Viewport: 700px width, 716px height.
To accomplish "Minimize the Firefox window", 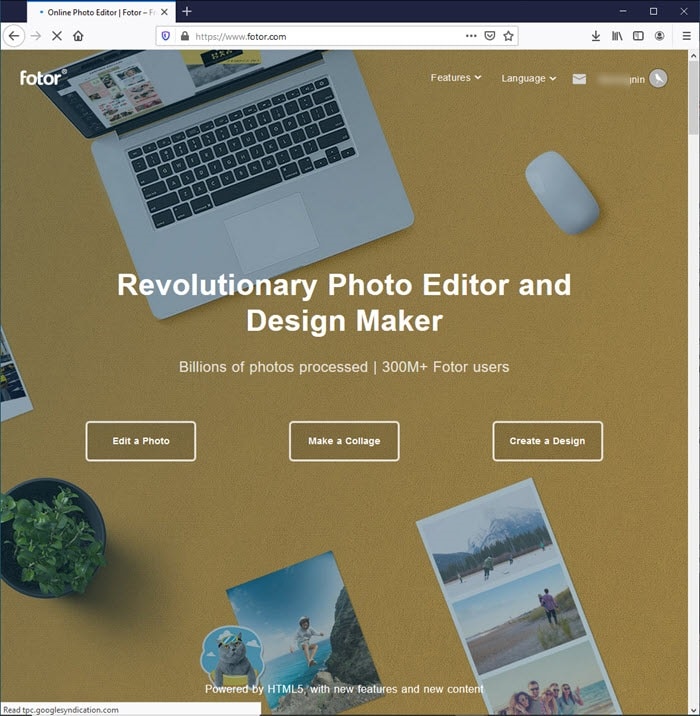I will [623, 11].
